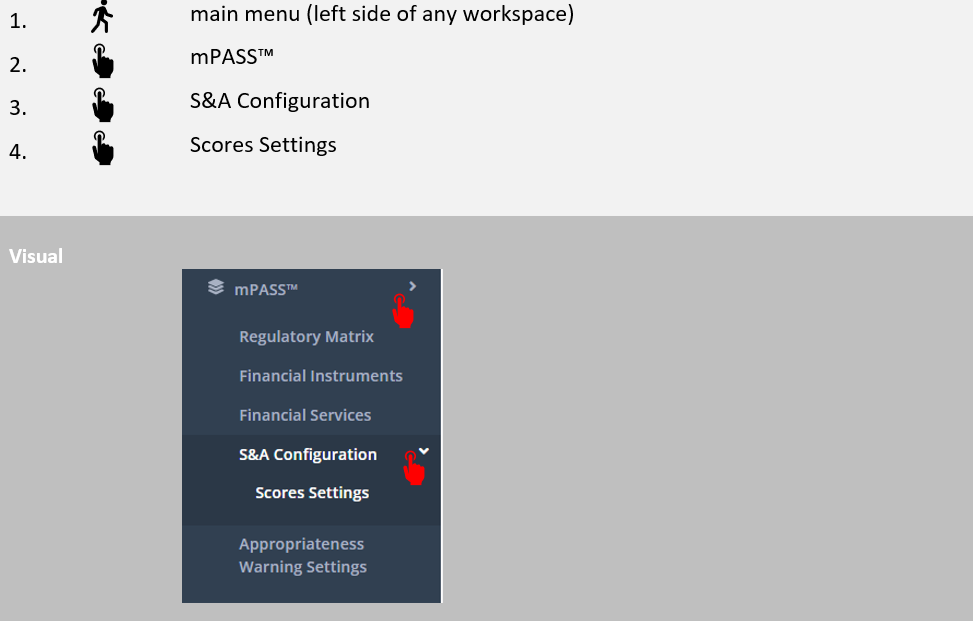The height and width of the screenshot is (621, 973).
Task: Click the hand icon in step 3
Action: point(102,104)
